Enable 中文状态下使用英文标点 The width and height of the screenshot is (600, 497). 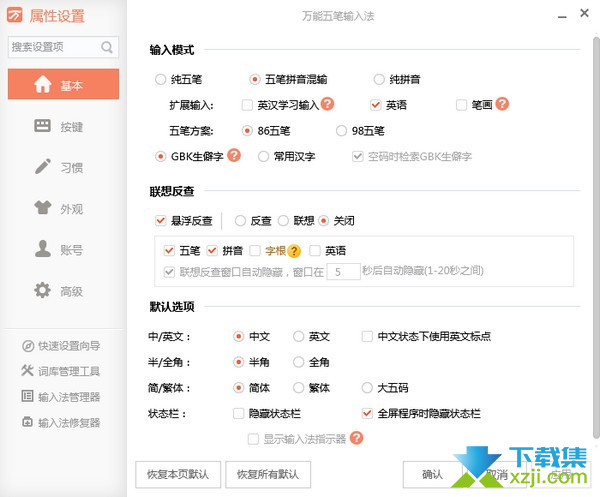(x=367, y=336)
